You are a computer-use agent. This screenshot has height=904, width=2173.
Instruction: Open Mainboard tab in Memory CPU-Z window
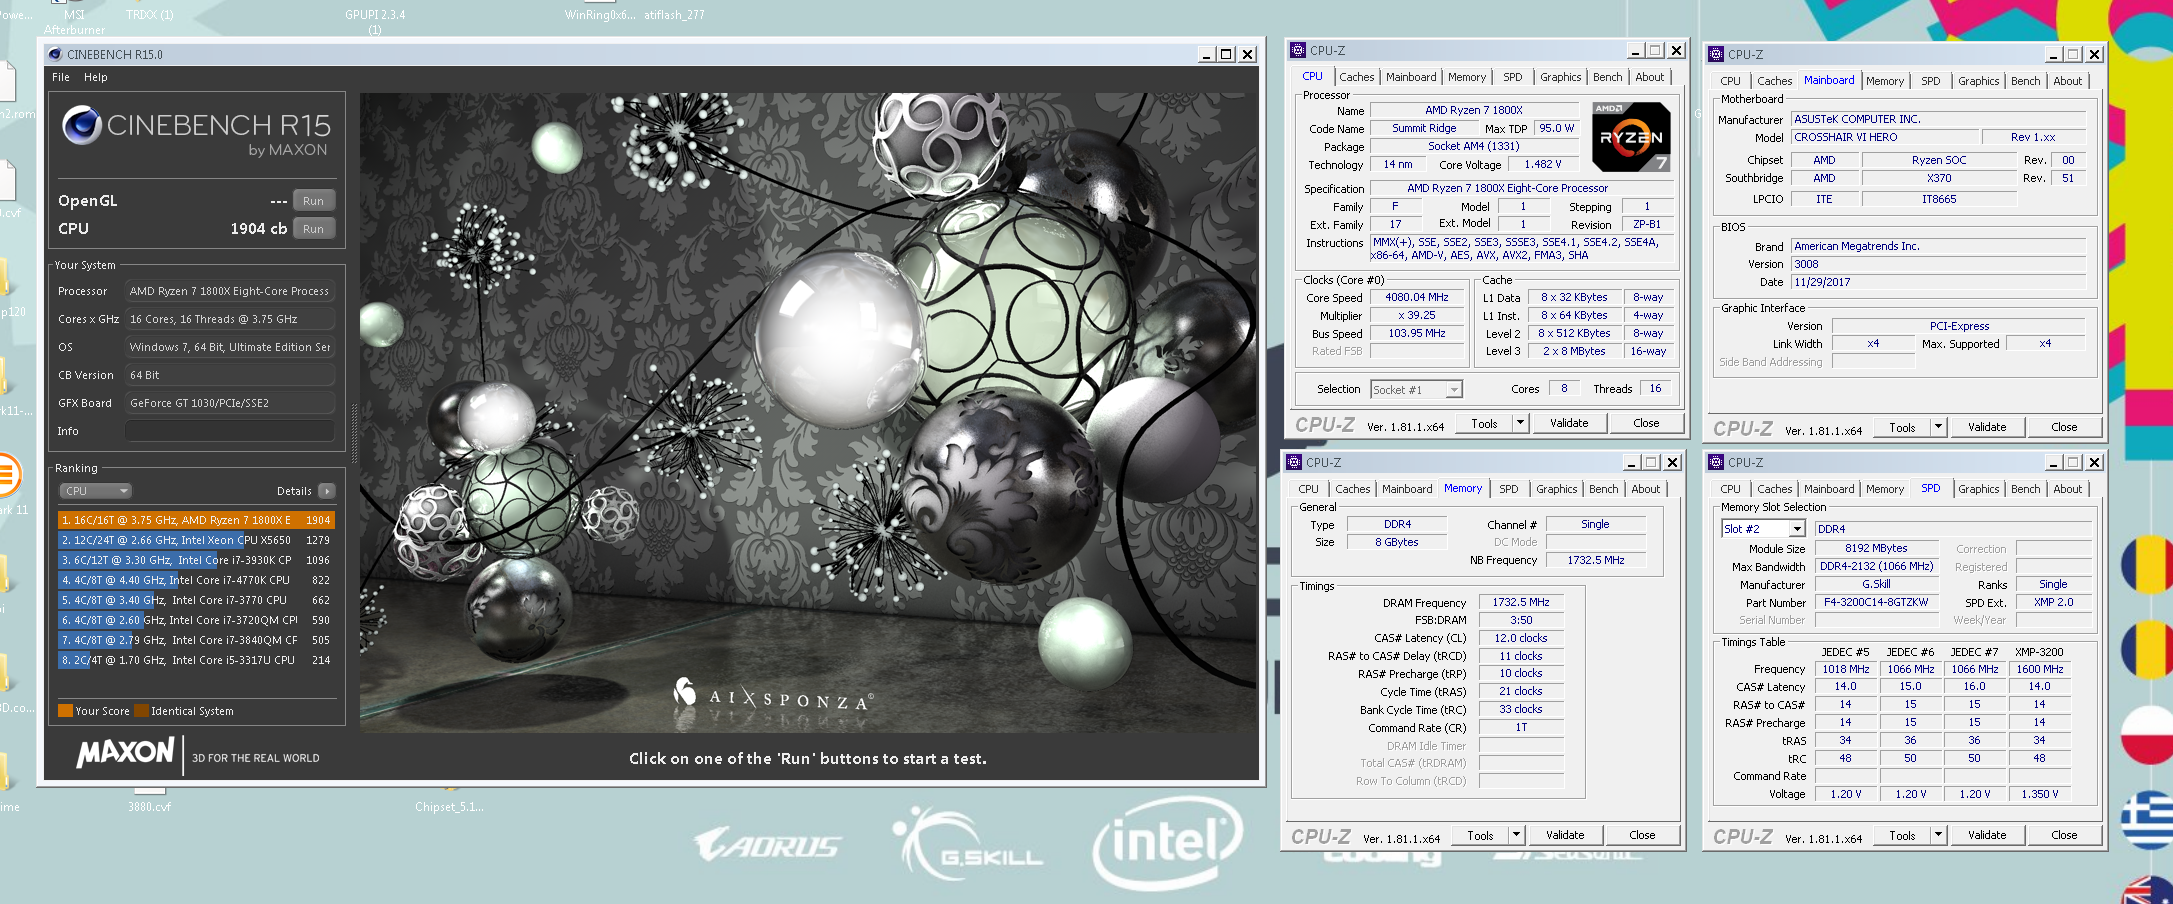pyautogui.click(x=1407, y=489)
